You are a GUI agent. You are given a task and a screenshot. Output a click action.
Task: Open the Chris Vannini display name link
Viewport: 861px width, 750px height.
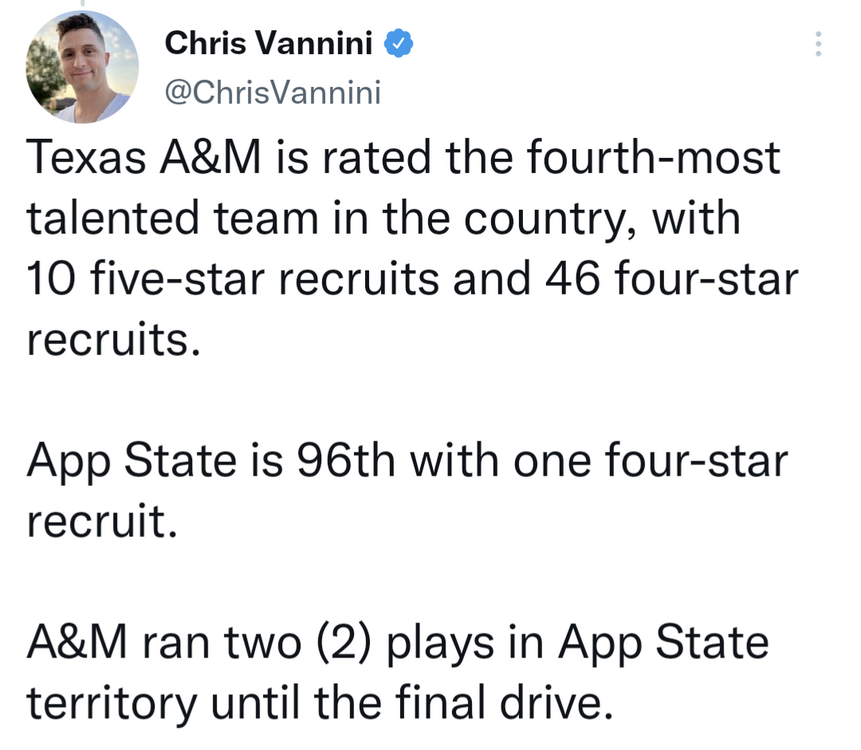[269, 43]
